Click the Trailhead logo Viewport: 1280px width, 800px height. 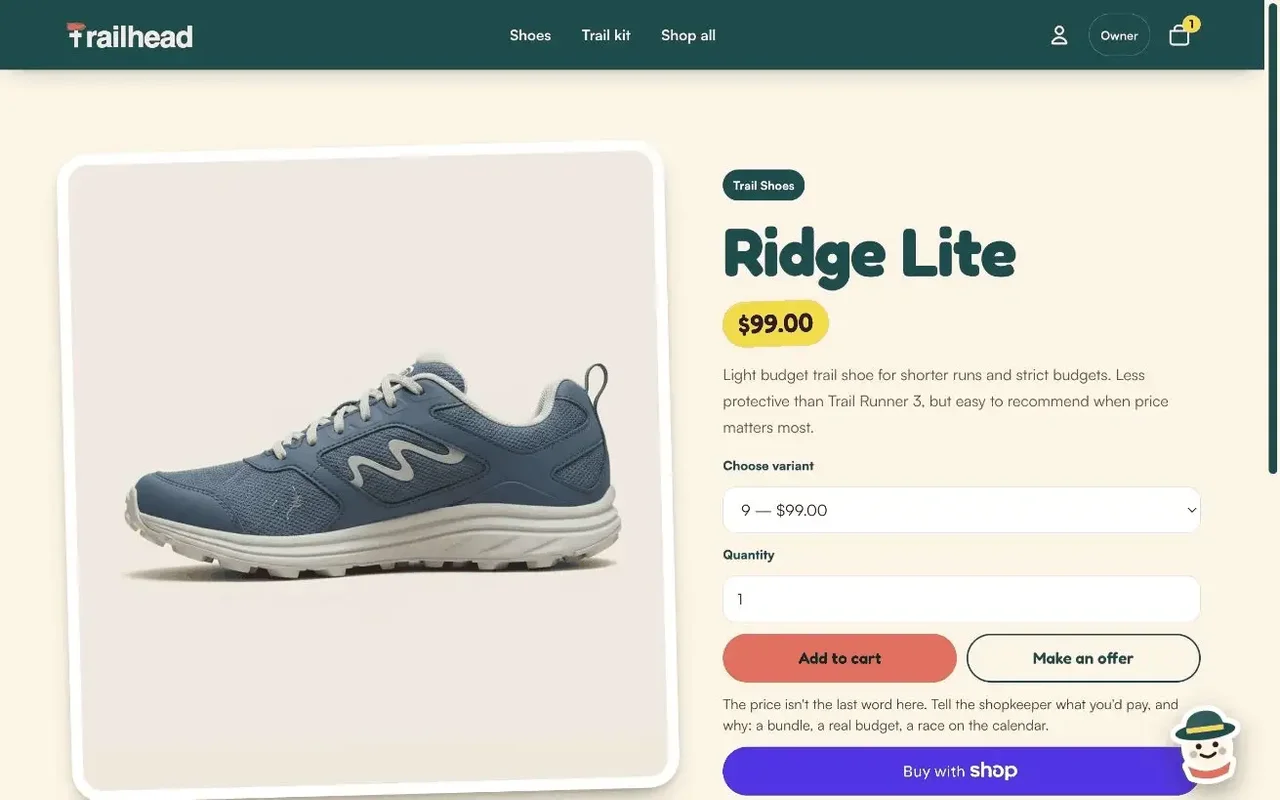click(x=130, y=35)
